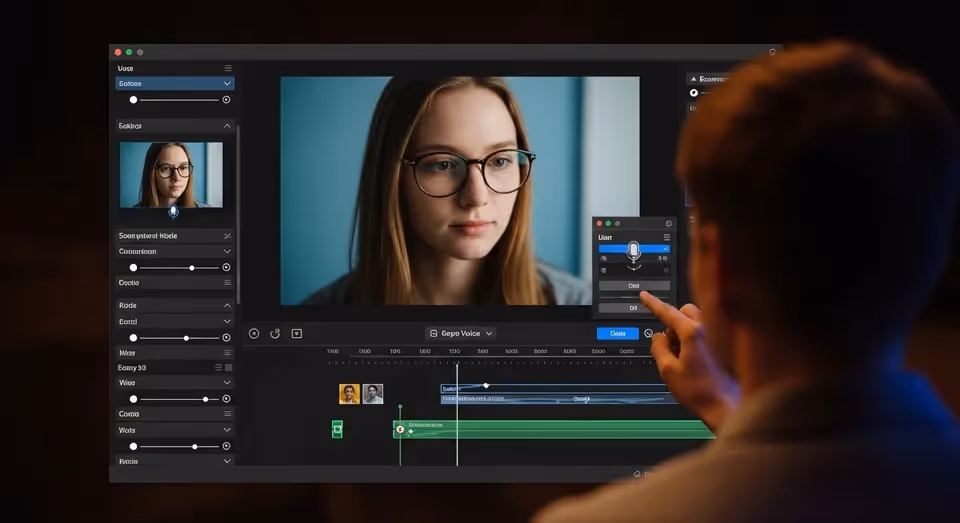The height and width of the screenshot is (523, 960).
Task: Open the menu icon on Coroa row
Action: tap(227, 414)
